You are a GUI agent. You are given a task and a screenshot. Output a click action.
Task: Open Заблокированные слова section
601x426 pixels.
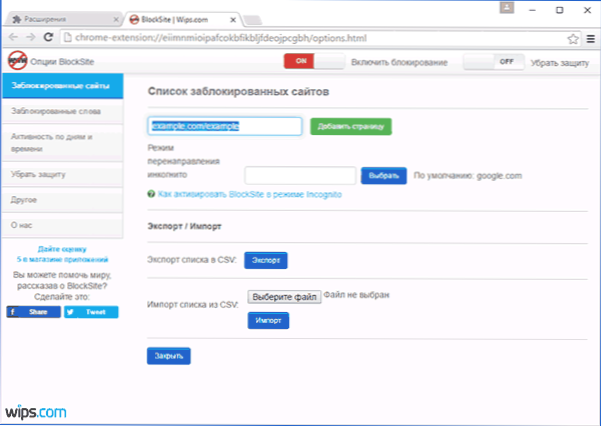[62, 111]
